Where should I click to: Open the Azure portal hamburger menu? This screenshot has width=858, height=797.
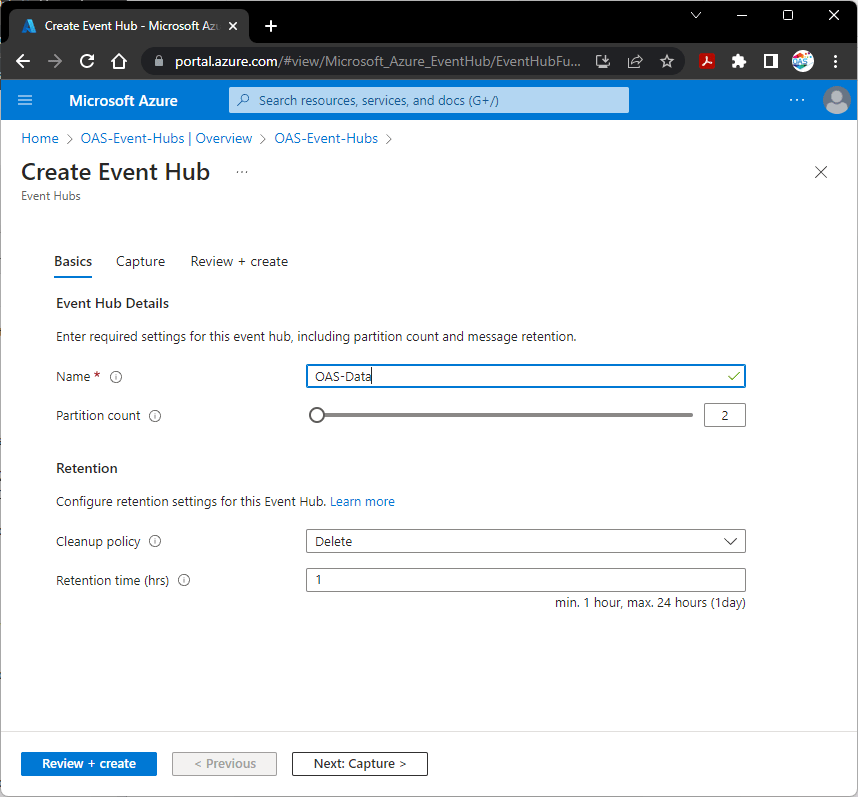coord(25,100)
